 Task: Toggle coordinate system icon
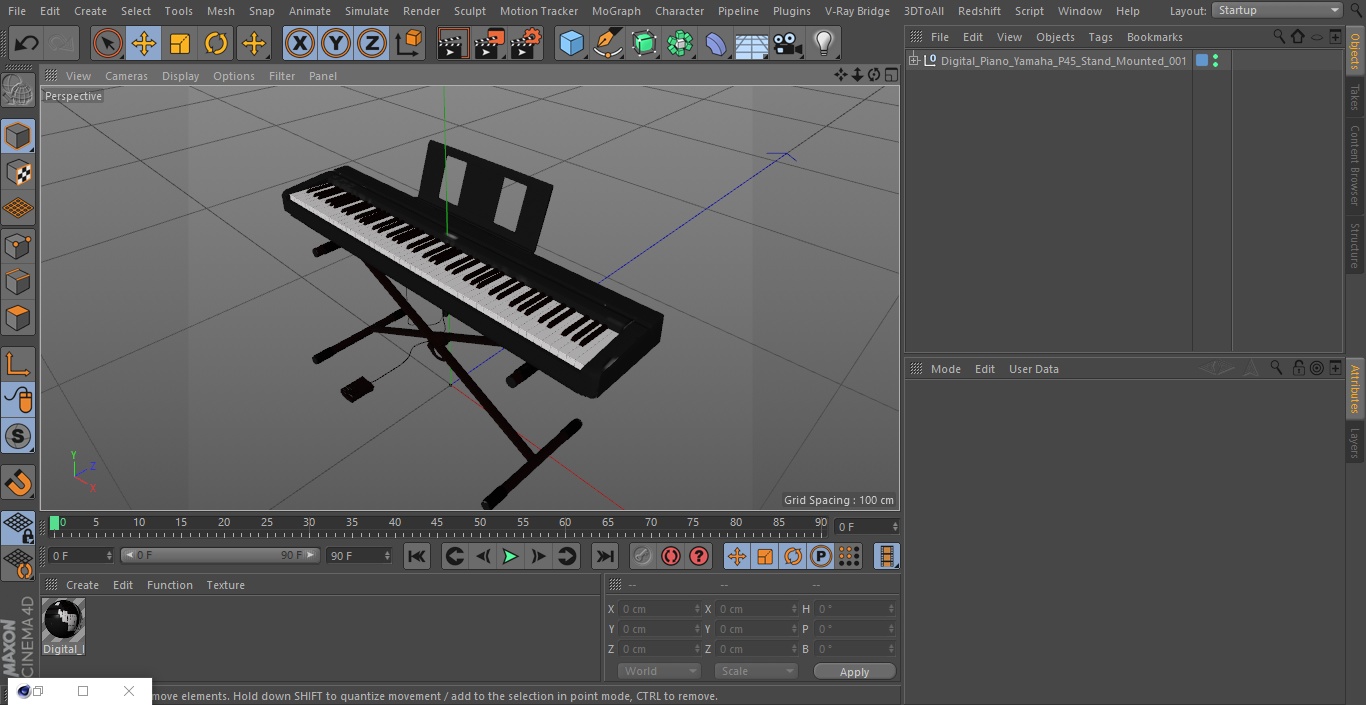[409, 43]
